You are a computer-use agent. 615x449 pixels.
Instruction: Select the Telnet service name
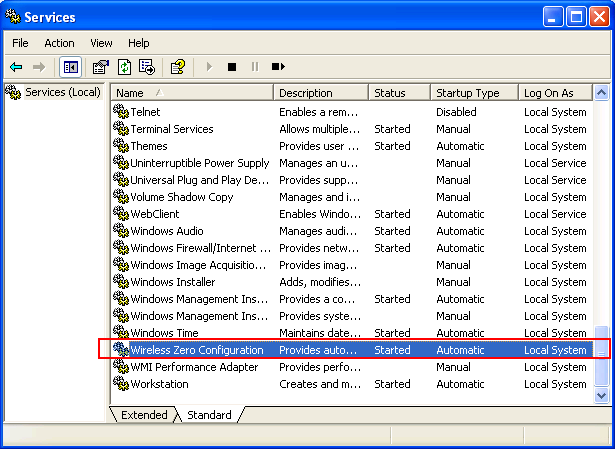tap(145, 112)
